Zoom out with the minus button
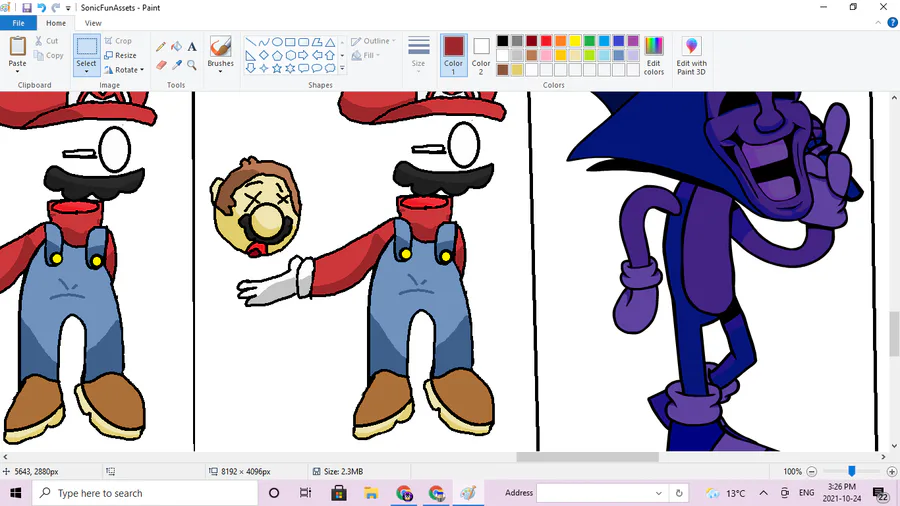Screen dimensions: 900x506 pyautogui.click(x=812, y=472)
